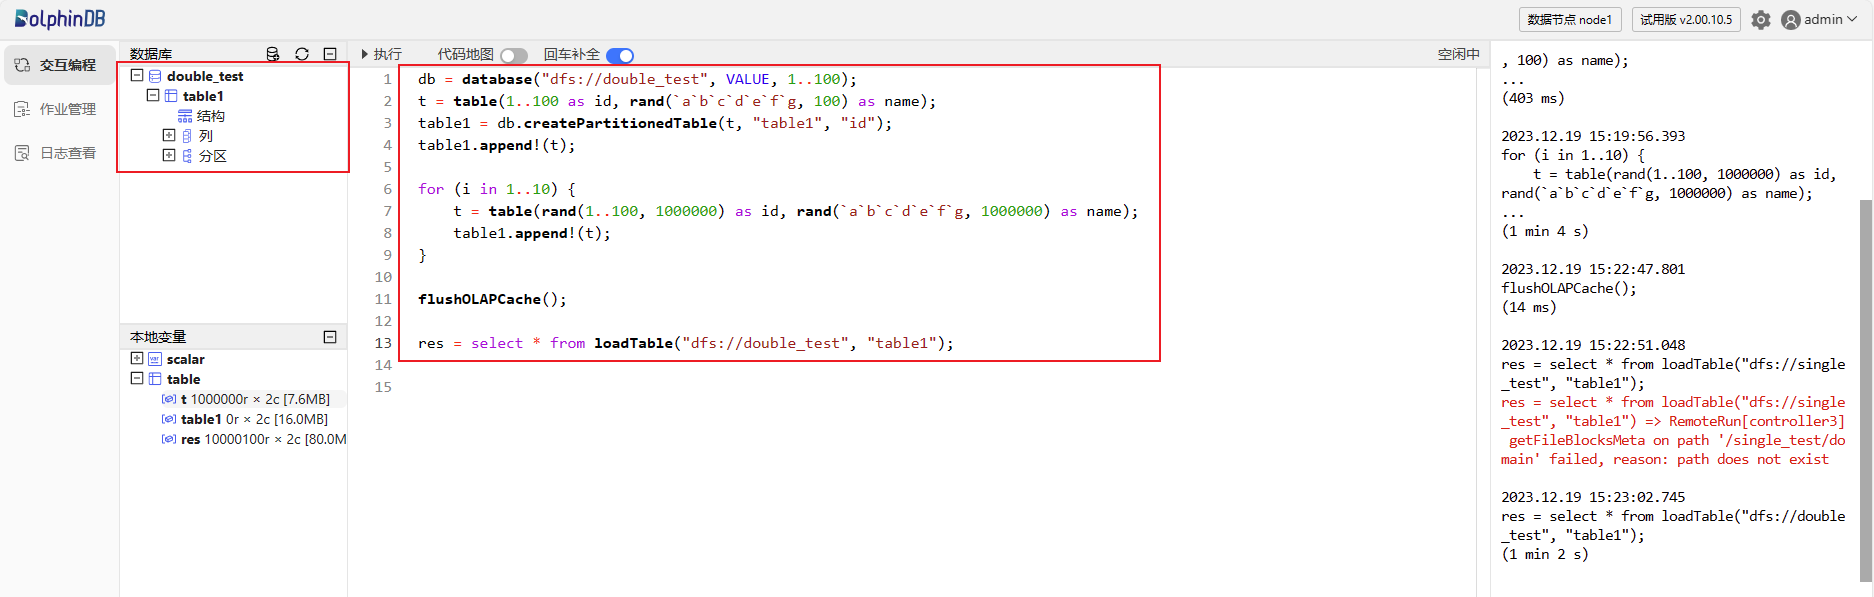This screenshot has width=1874, height=597.
Task: Collapse all nodes in the 数据库 panel
Action: click(330, 54)
